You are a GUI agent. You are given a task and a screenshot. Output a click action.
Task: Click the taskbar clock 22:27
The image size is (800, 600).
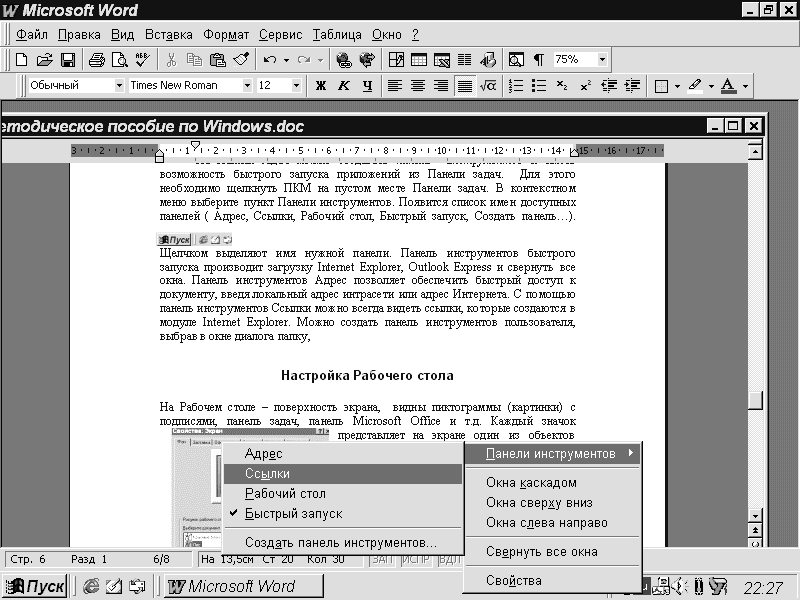click(763, 587)
